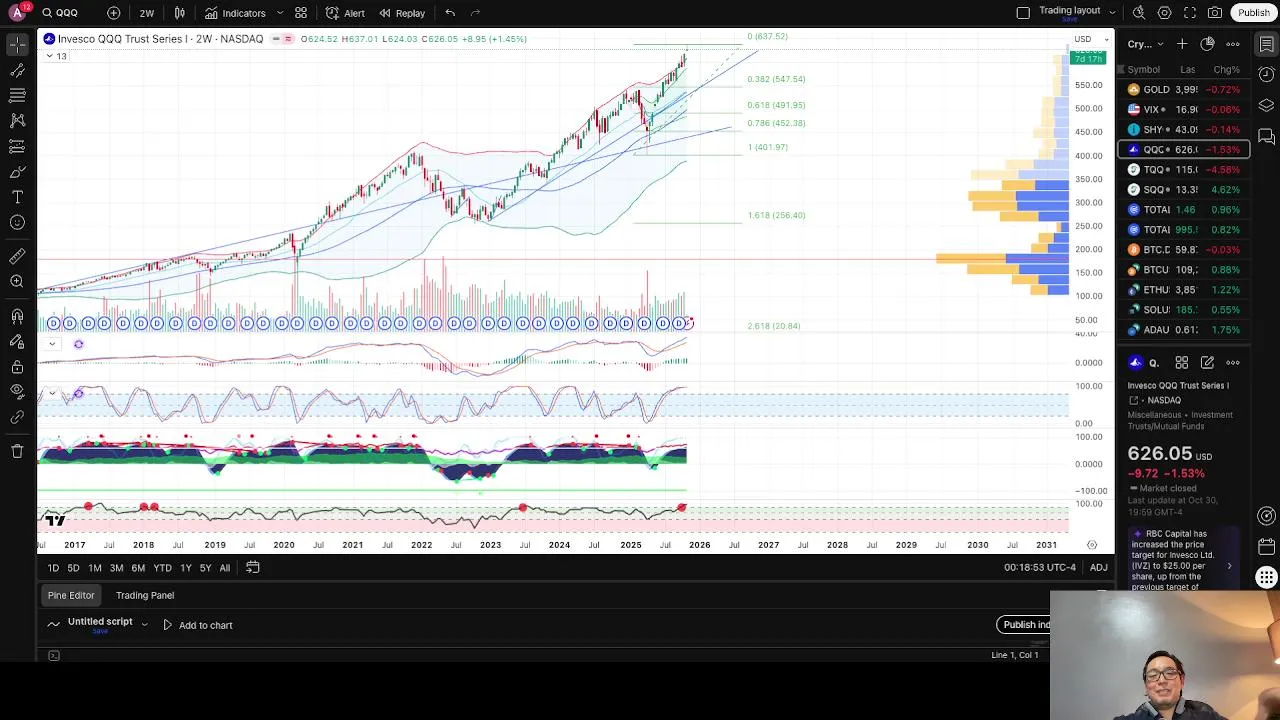Open the timezone clock 00:18:53 UTC-4
1280x720 pixels.
click(1040, 568)
